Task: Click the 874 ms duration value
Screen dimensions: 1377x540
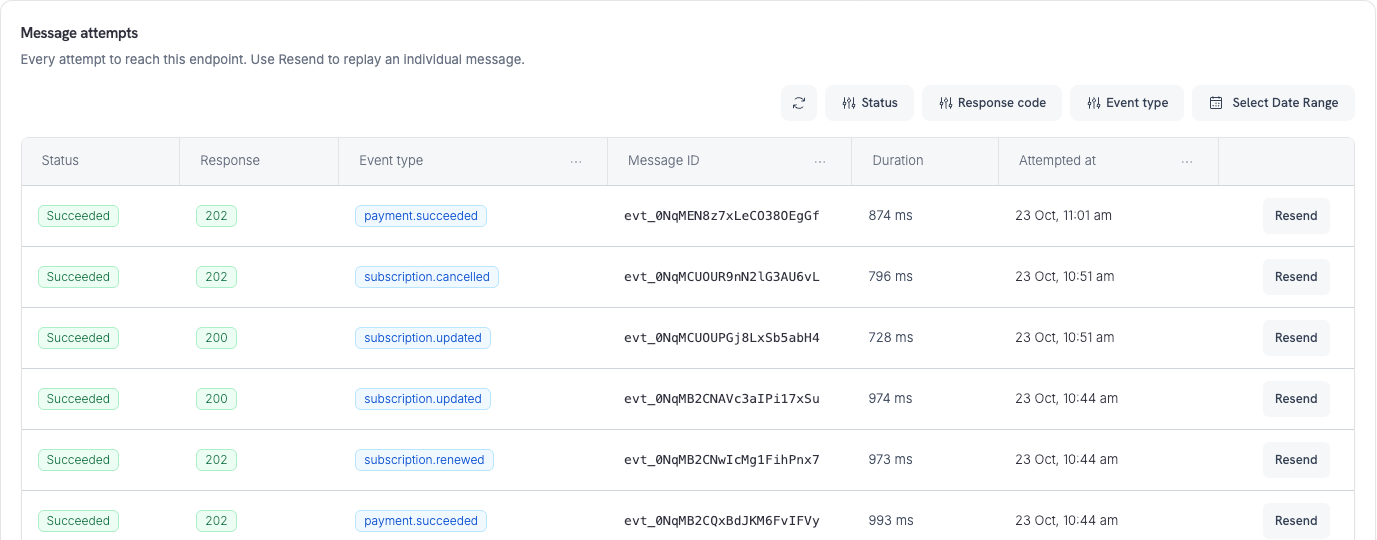Action: (x=890, y=216)
